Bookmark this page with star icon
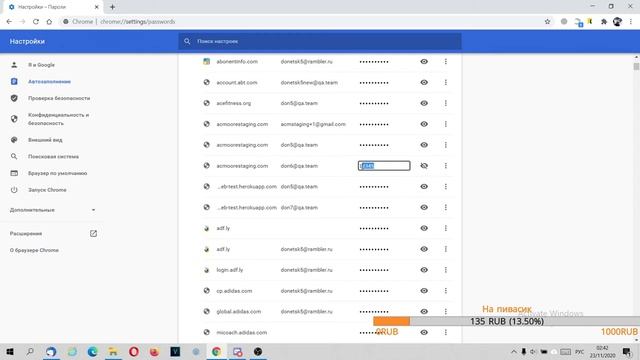 547,22
